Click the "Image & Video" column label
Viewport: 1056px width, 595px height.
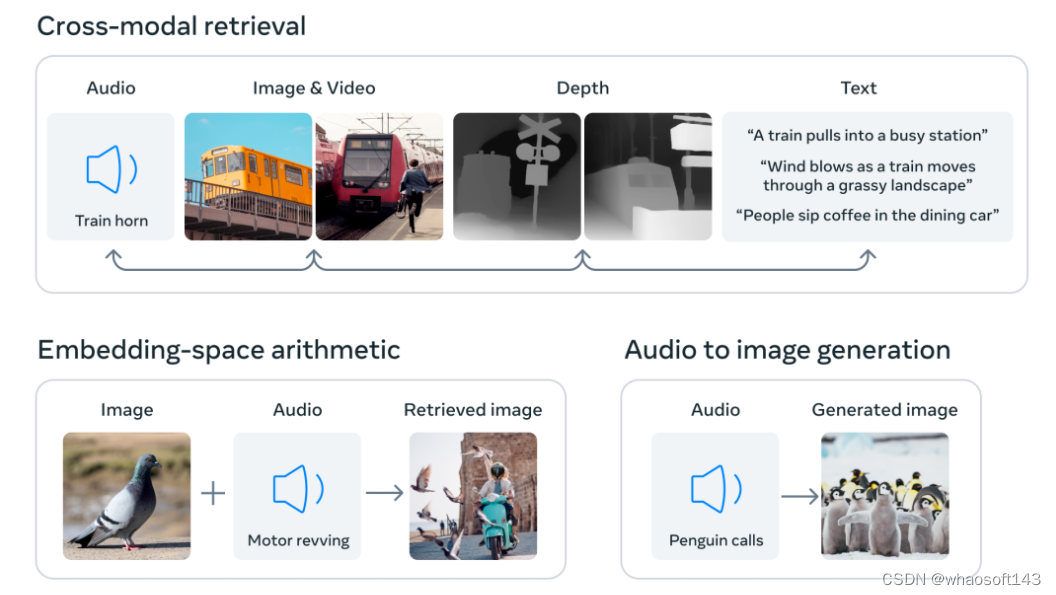click(314, 88)
